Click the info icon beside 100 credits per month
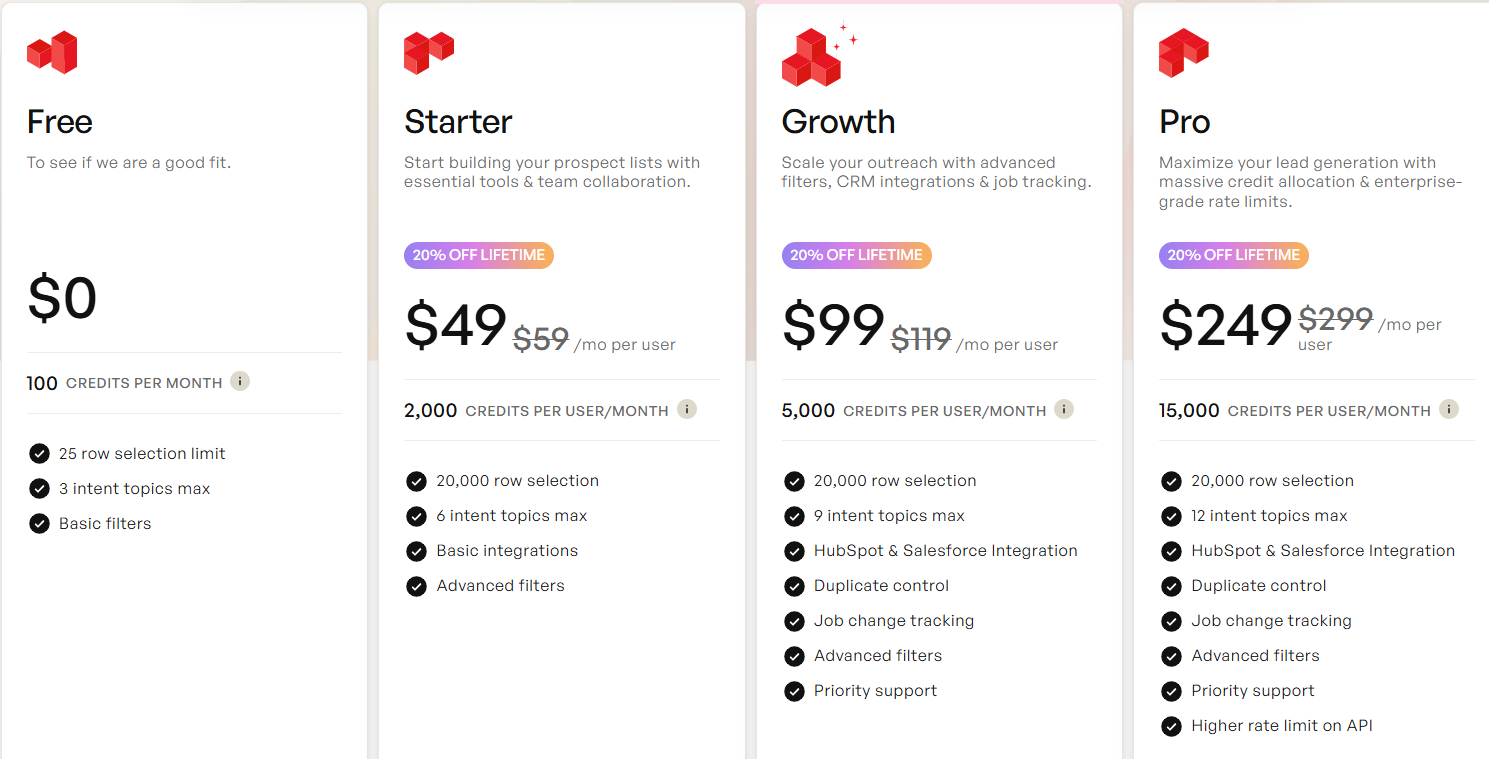The image size is (1489, 759). [x=239, y=381]
